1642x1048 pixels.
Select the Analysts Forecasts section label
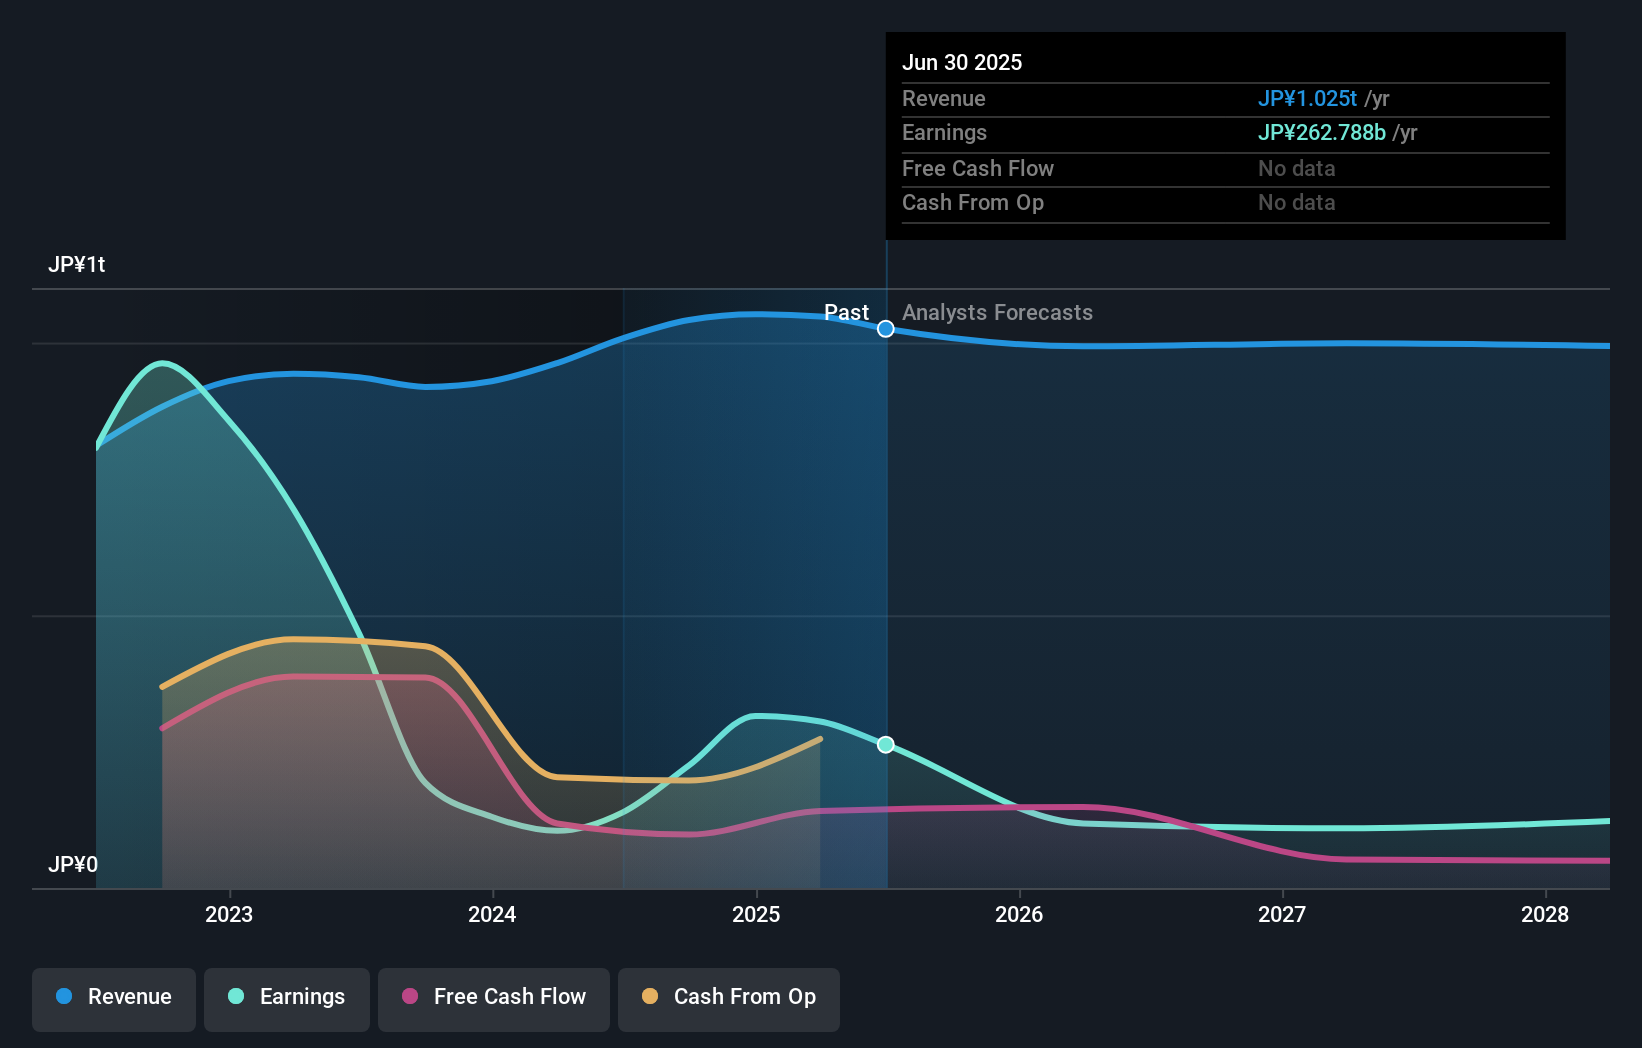click(997, 312)
